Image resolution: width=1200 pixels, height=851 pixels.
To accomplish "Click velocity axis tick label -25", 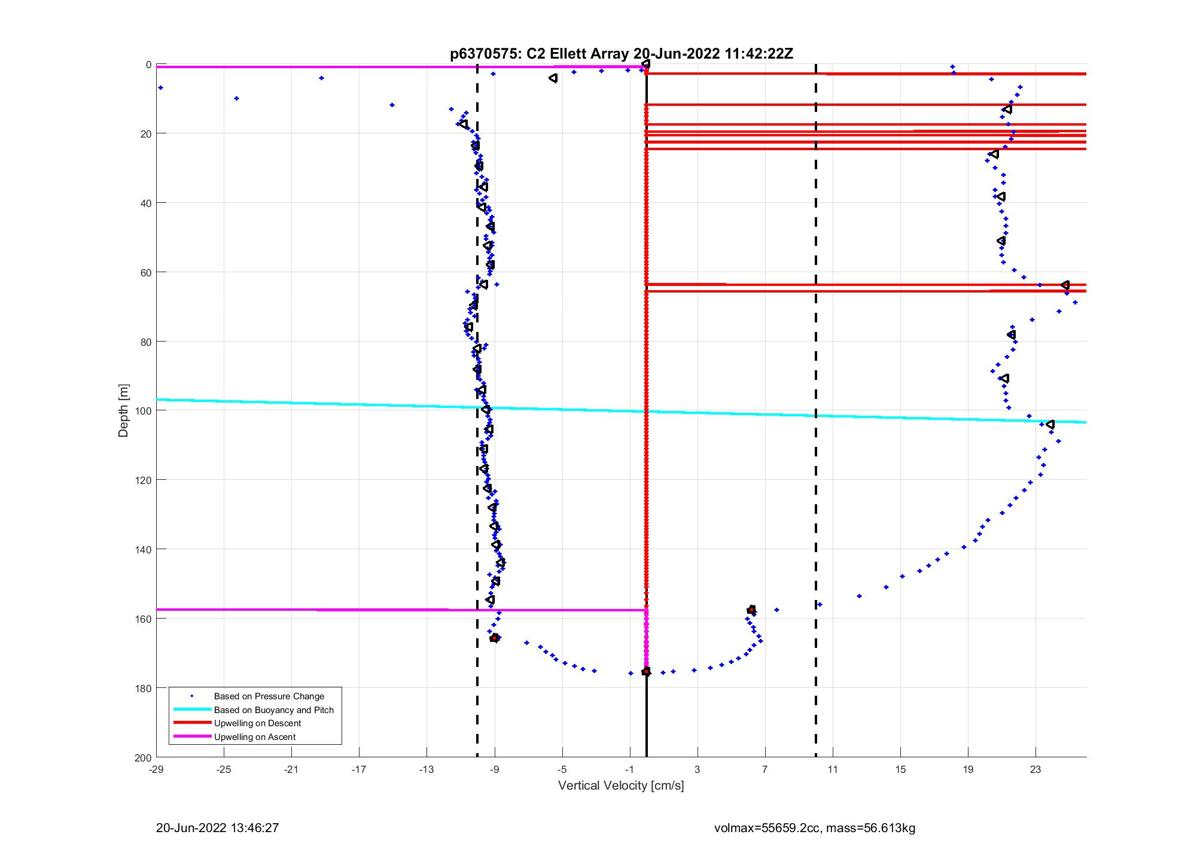I will (224, 769).
